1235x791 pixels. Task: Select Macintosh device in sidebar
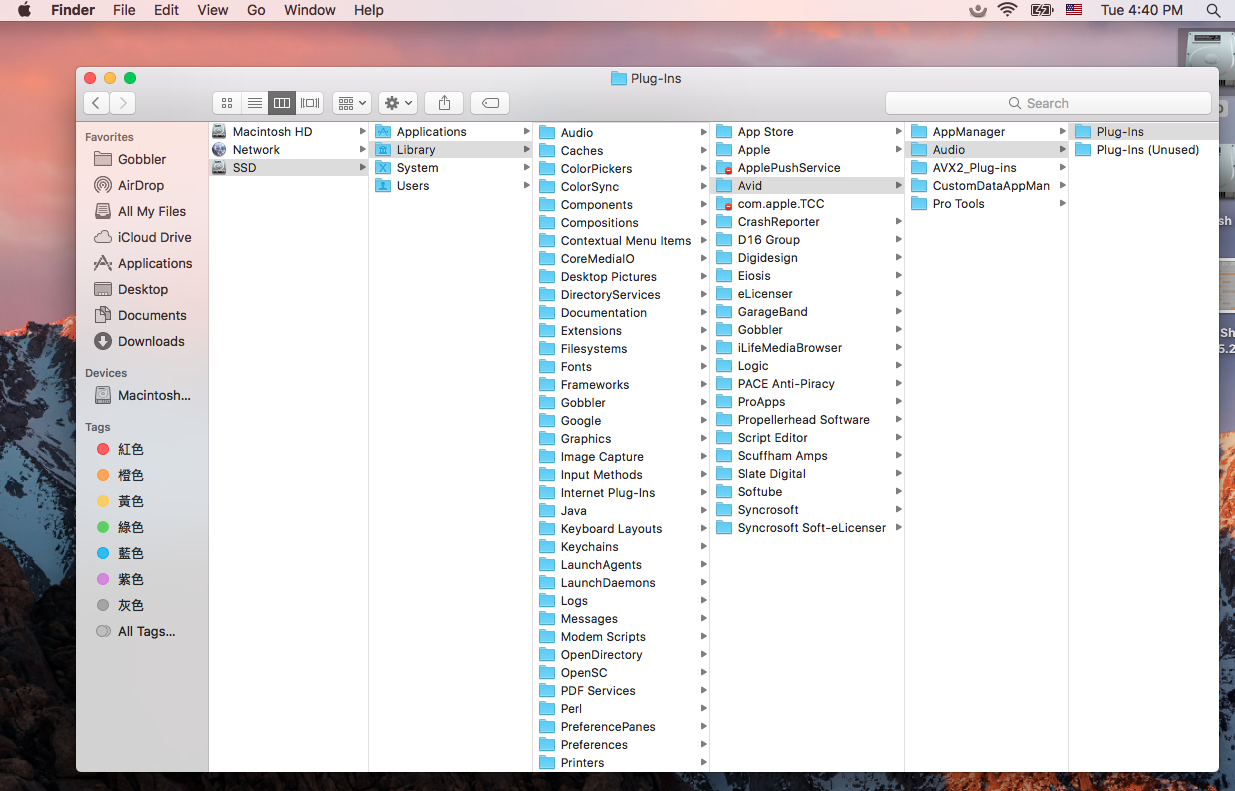(x=154, y=395)
